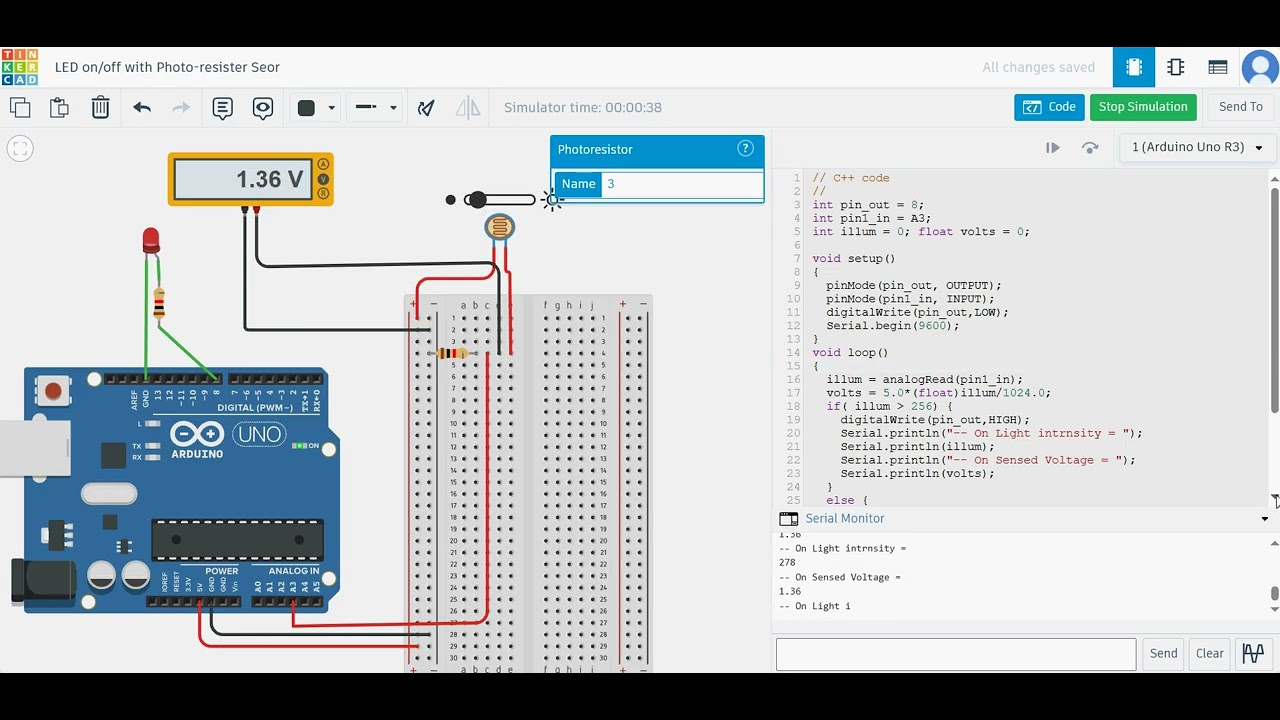Click code line 'Serial.begin(9600);'
Image resolution: width=1280 pixels, height=720 pixels.
point(893,326)
